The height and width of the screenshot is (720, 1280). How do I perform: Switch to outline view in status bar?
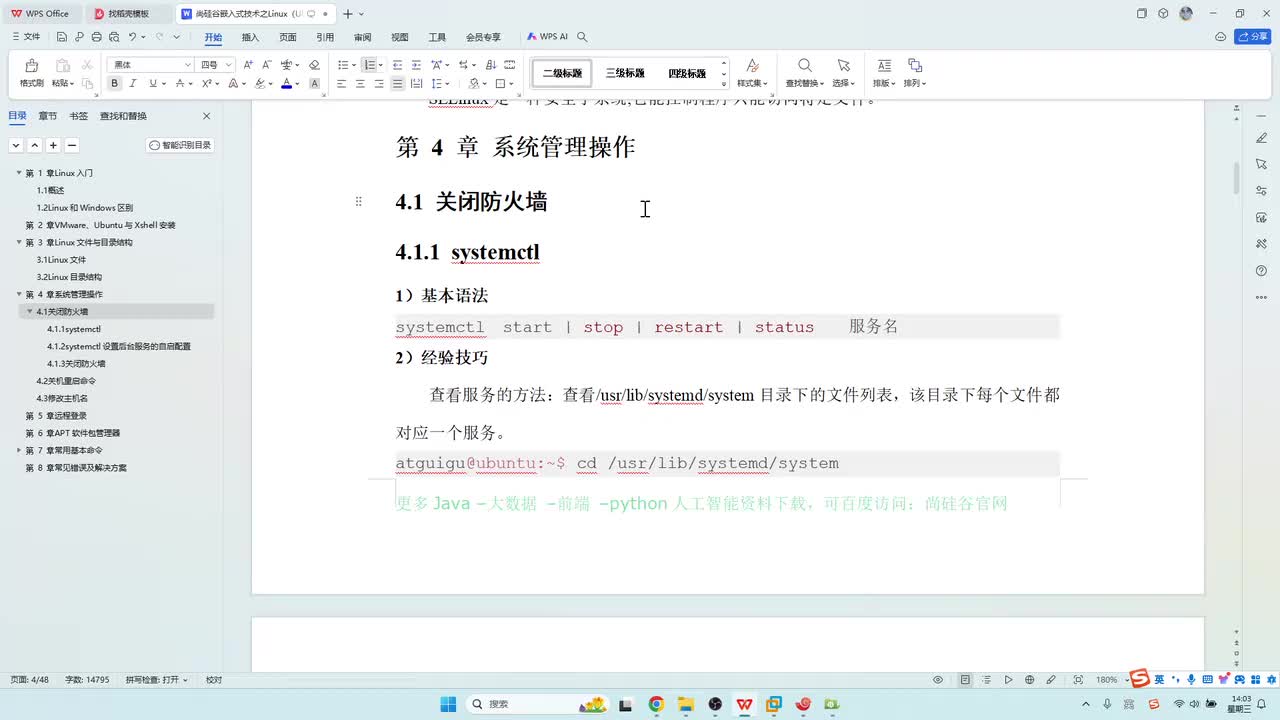pyautogui.click(x=986, y=680)
